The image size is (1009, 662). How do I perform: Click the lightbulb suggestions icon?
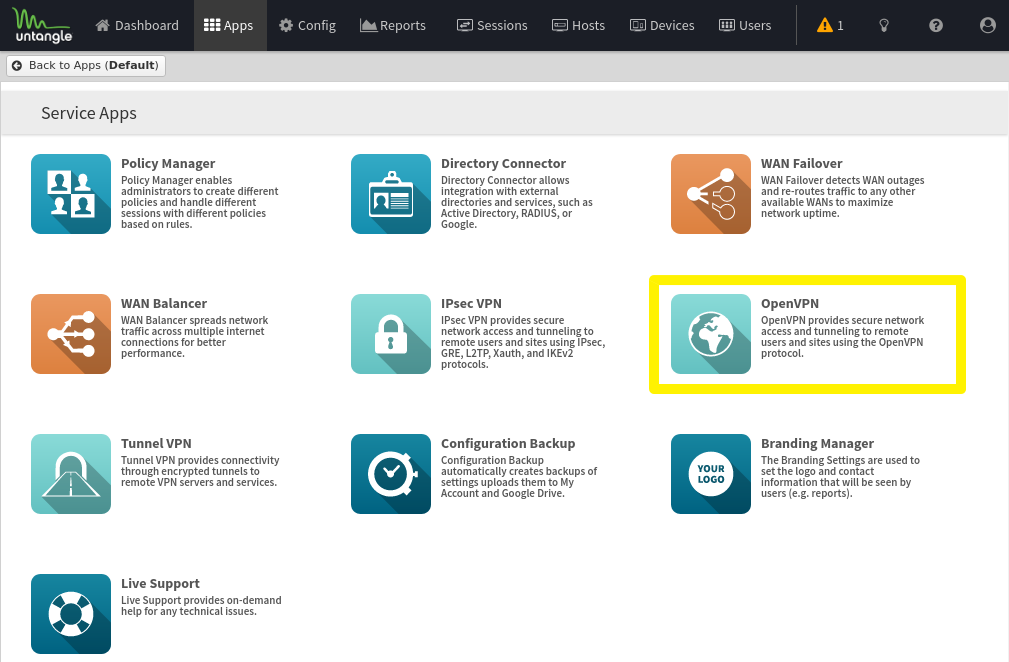pos(884,25)
